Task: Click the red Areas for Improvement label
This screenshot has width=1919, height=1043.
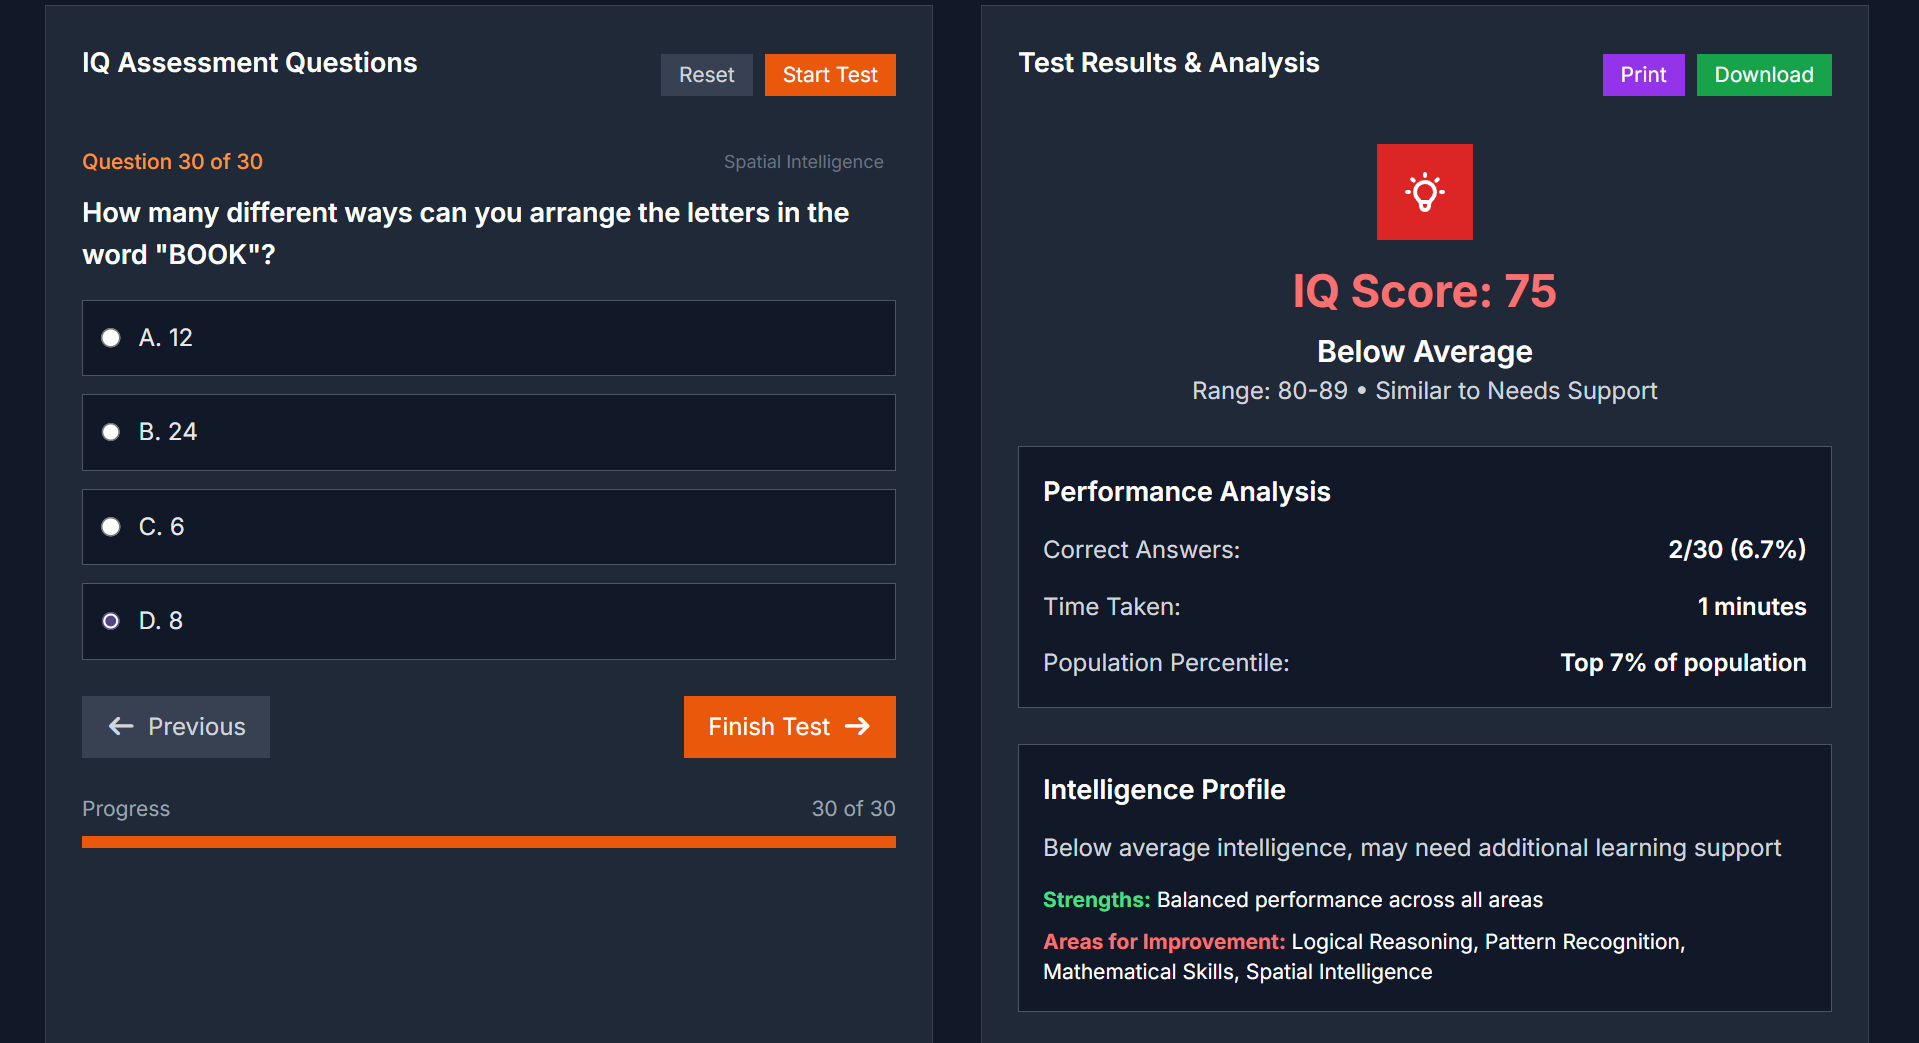Action: click(x=1163, y=942)
